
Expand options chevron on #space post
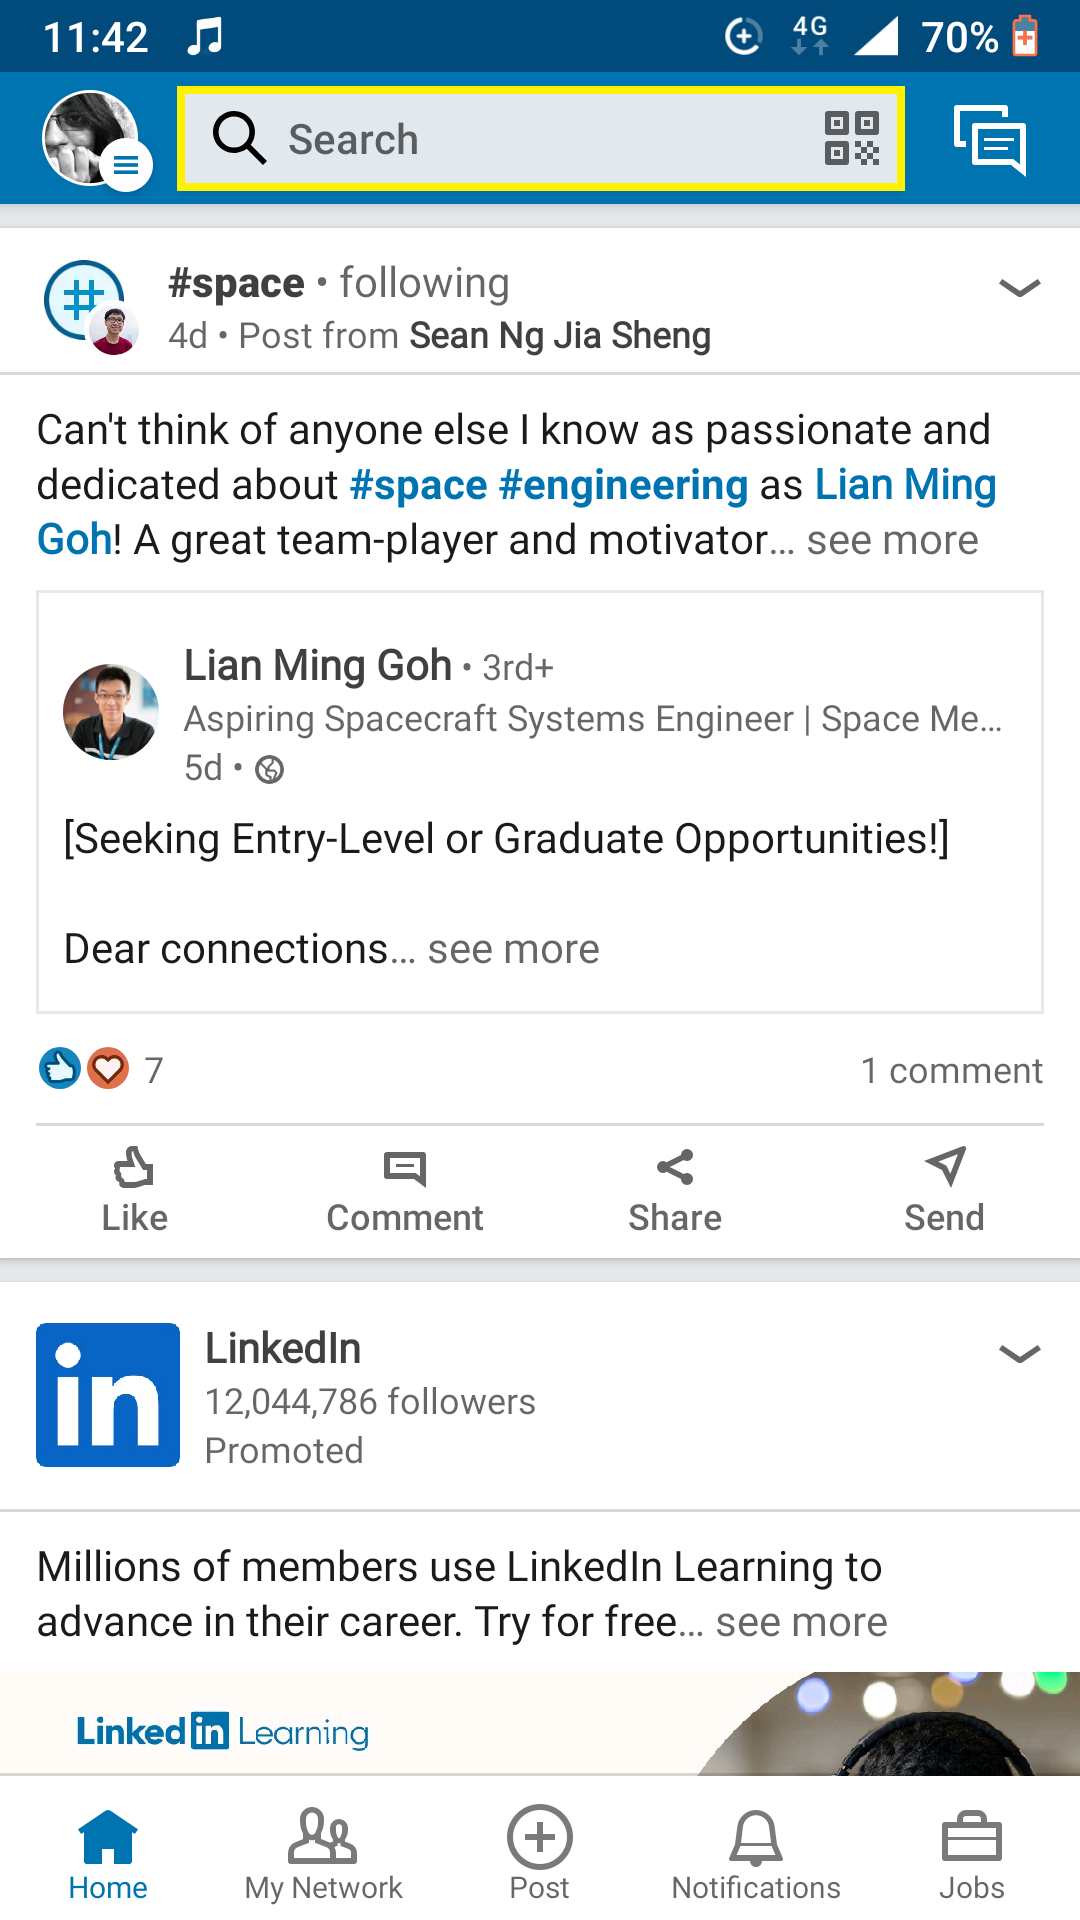[1019, 288]
